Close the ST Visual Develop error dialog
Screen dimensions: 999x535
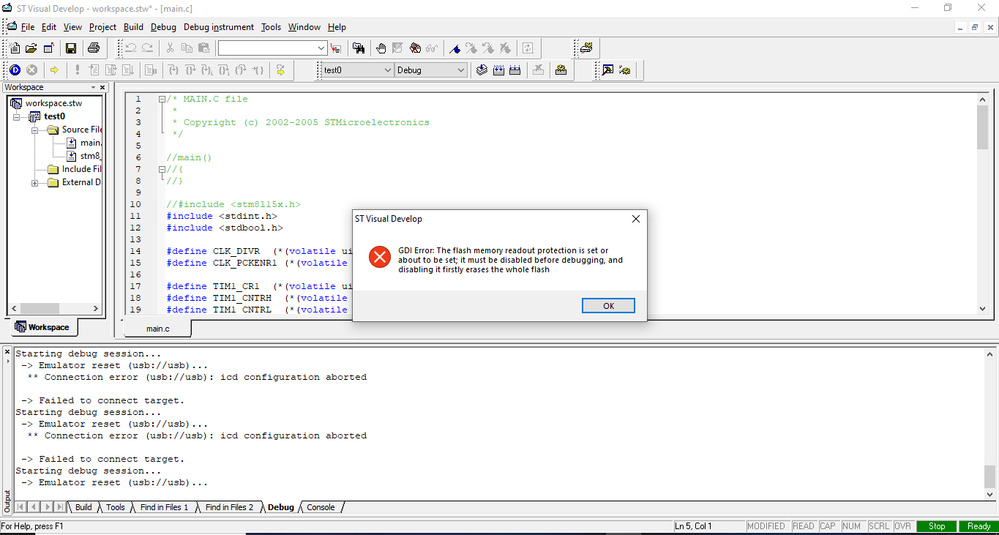(x=635, y=218)
